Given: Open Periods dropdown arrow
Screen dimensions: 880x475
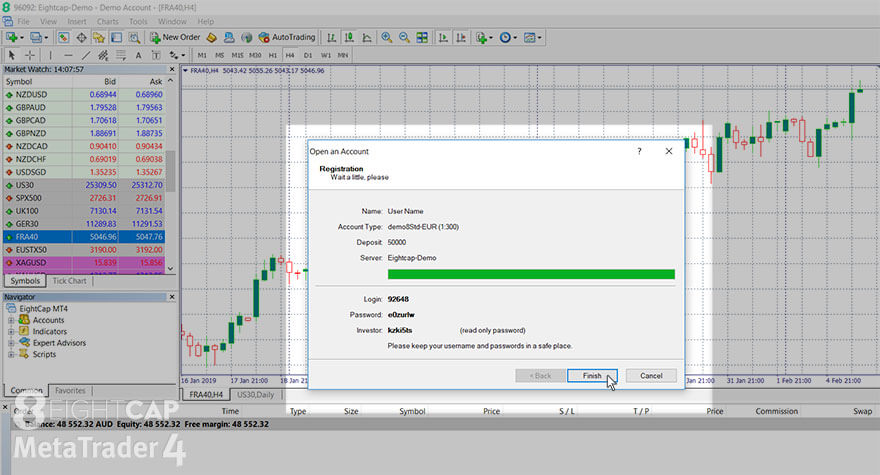Looking at the screenshot, I should tap(515, 38).
